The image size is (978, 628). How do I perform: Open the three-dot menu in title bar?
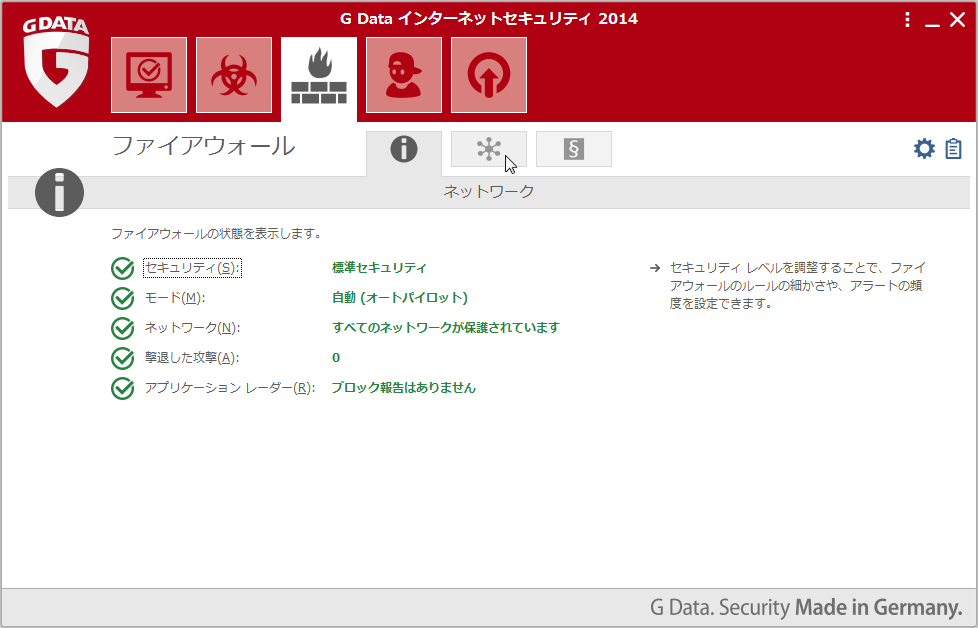click(907, 20)
